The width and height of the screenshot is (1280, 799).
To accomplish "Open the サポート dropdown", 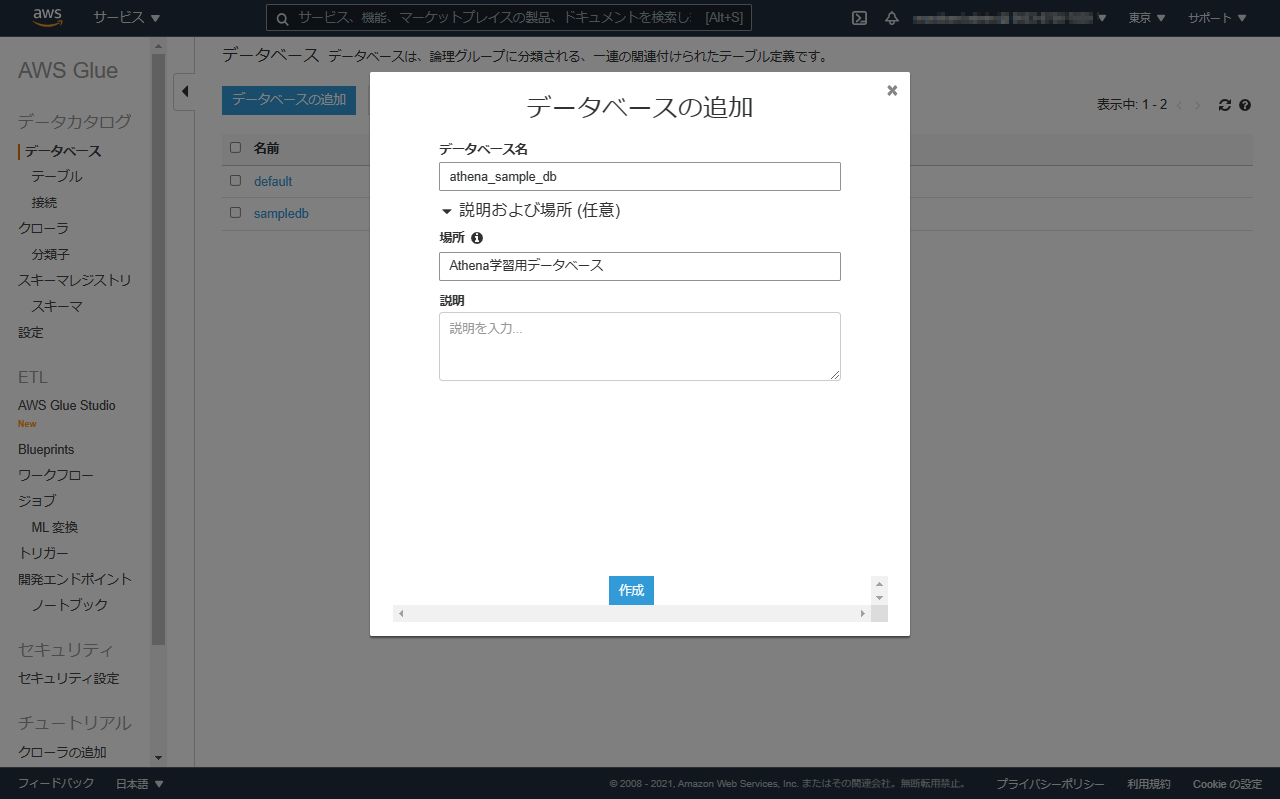I will (1217, 18).
